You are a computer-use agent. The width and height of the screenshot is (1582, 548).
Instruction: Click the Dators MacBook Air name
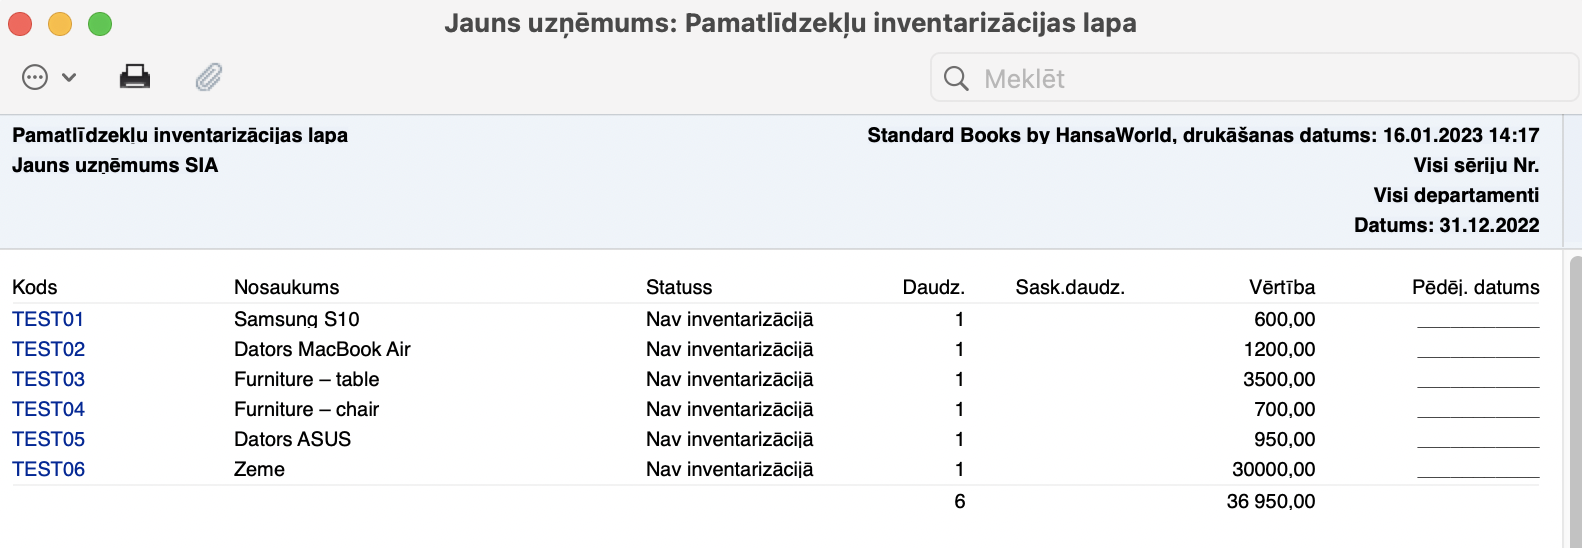[x=322, y=349]
